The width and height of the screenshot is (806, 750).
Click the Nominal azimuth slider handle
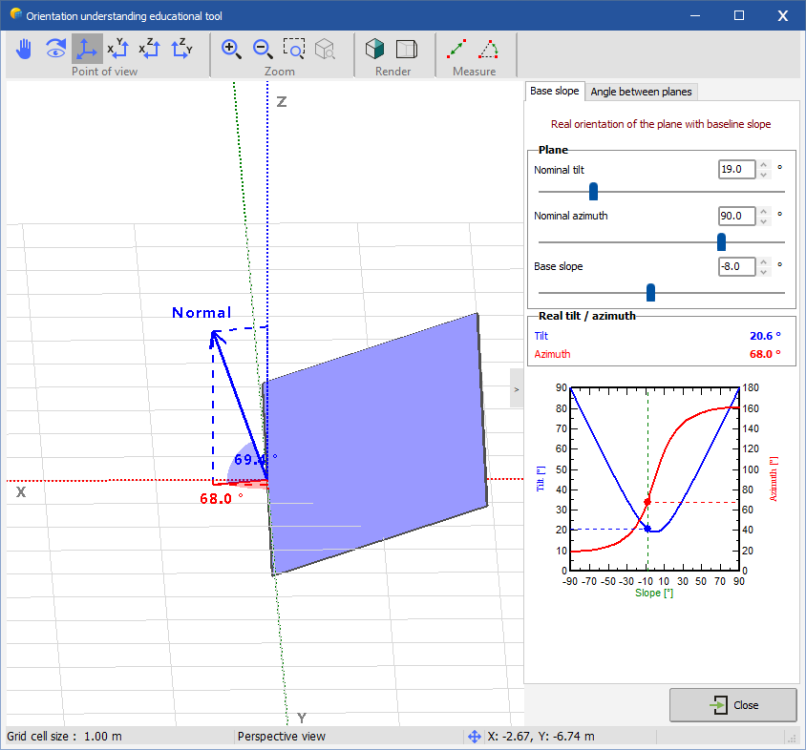(721, 242)
